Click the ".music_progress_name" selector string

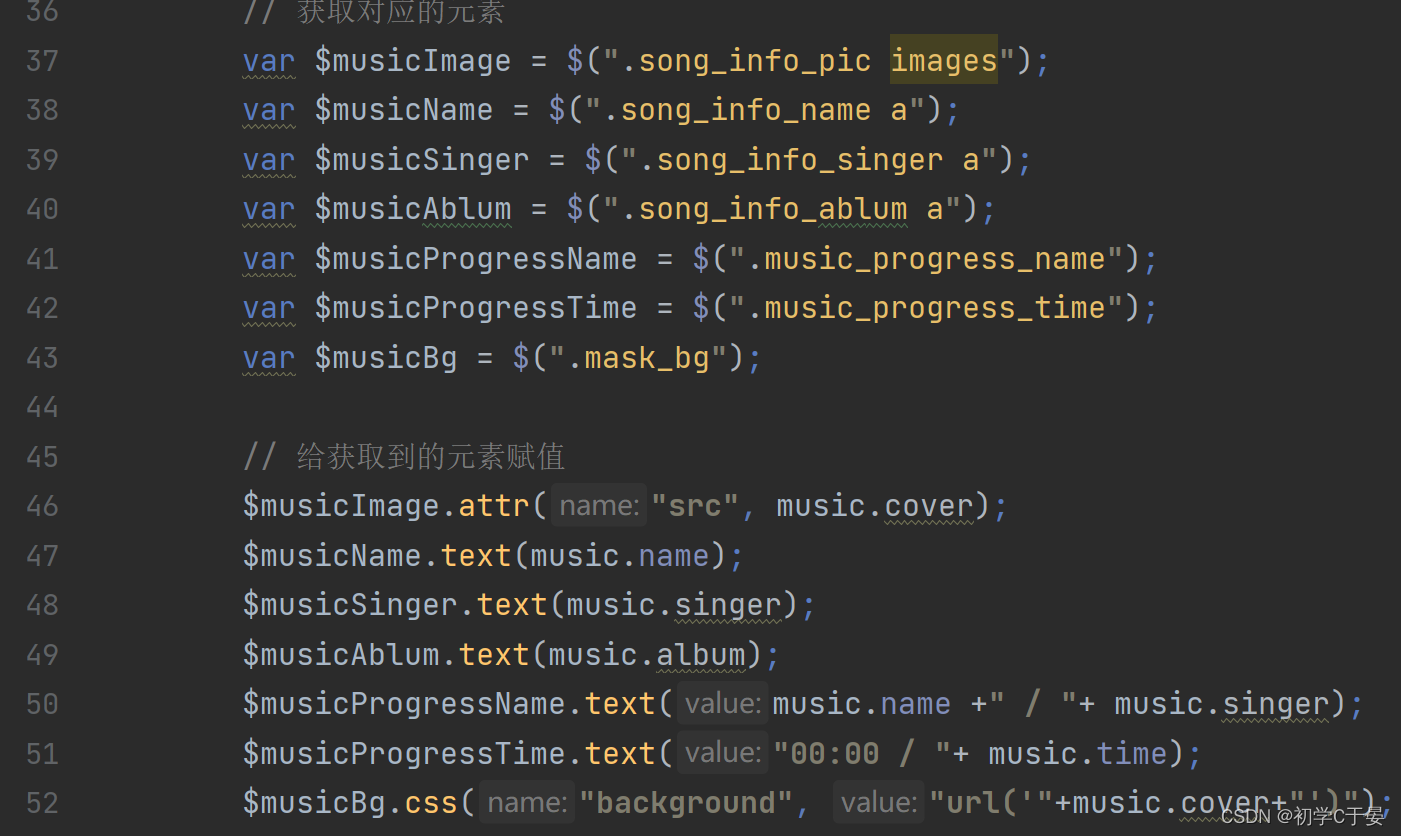[926, 259]
